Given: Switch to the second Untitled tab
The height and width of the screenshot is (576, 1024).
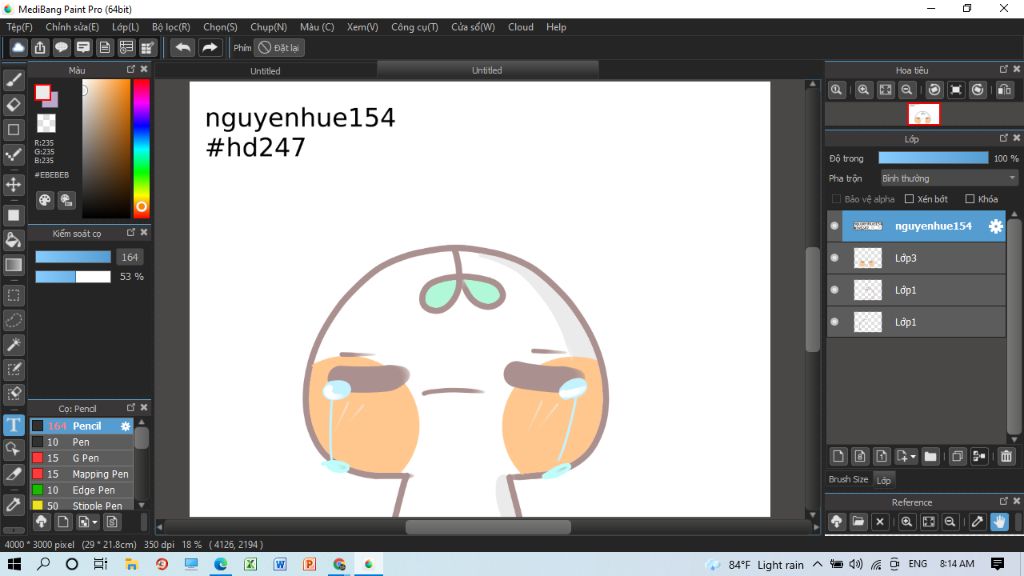Looking at the screenshot, I should 487,70.
